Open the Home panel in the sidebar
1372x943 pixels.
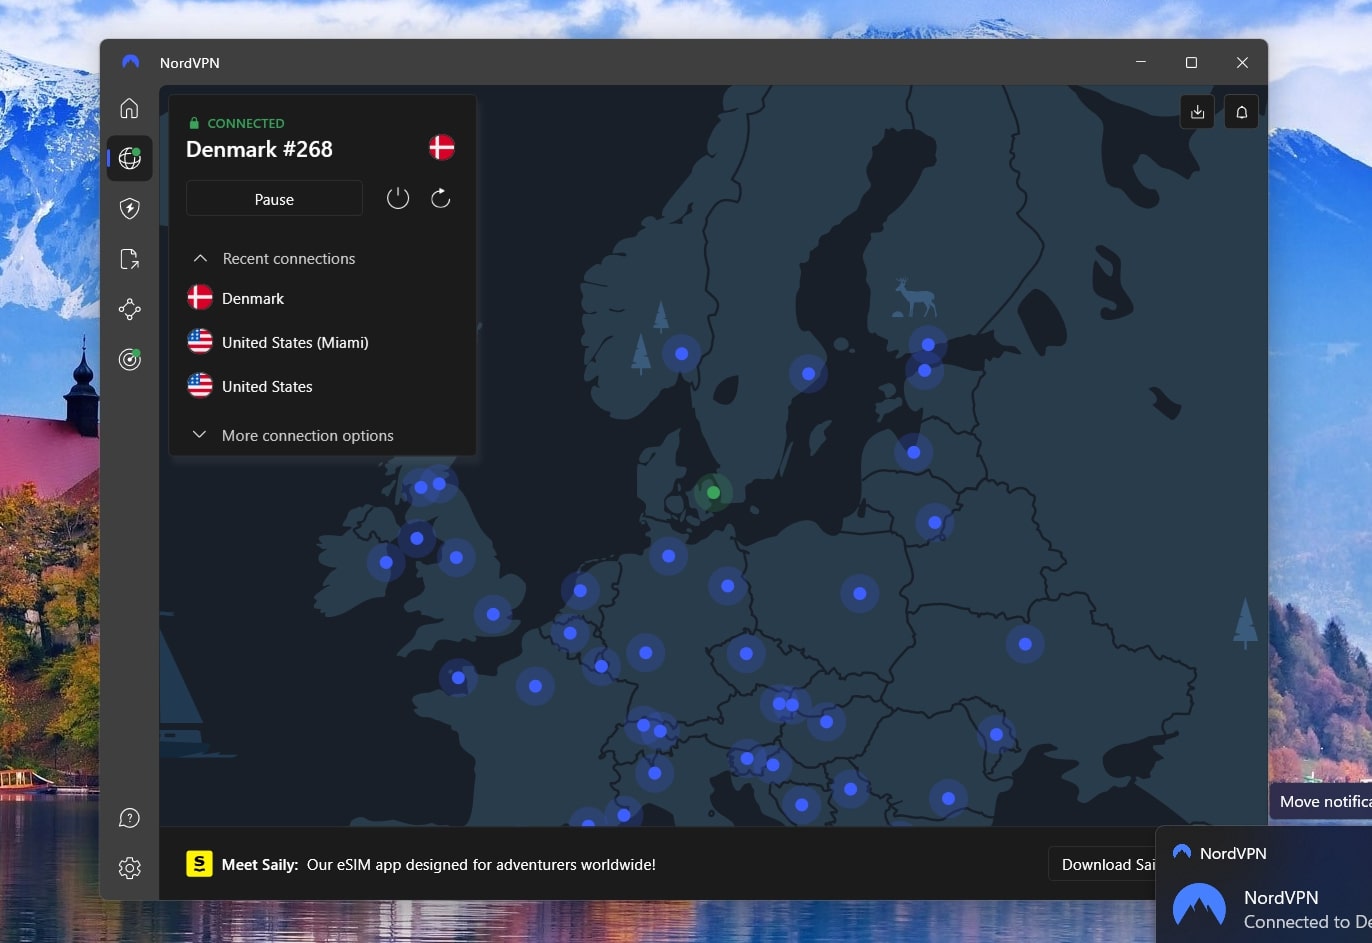click(129, 108)
